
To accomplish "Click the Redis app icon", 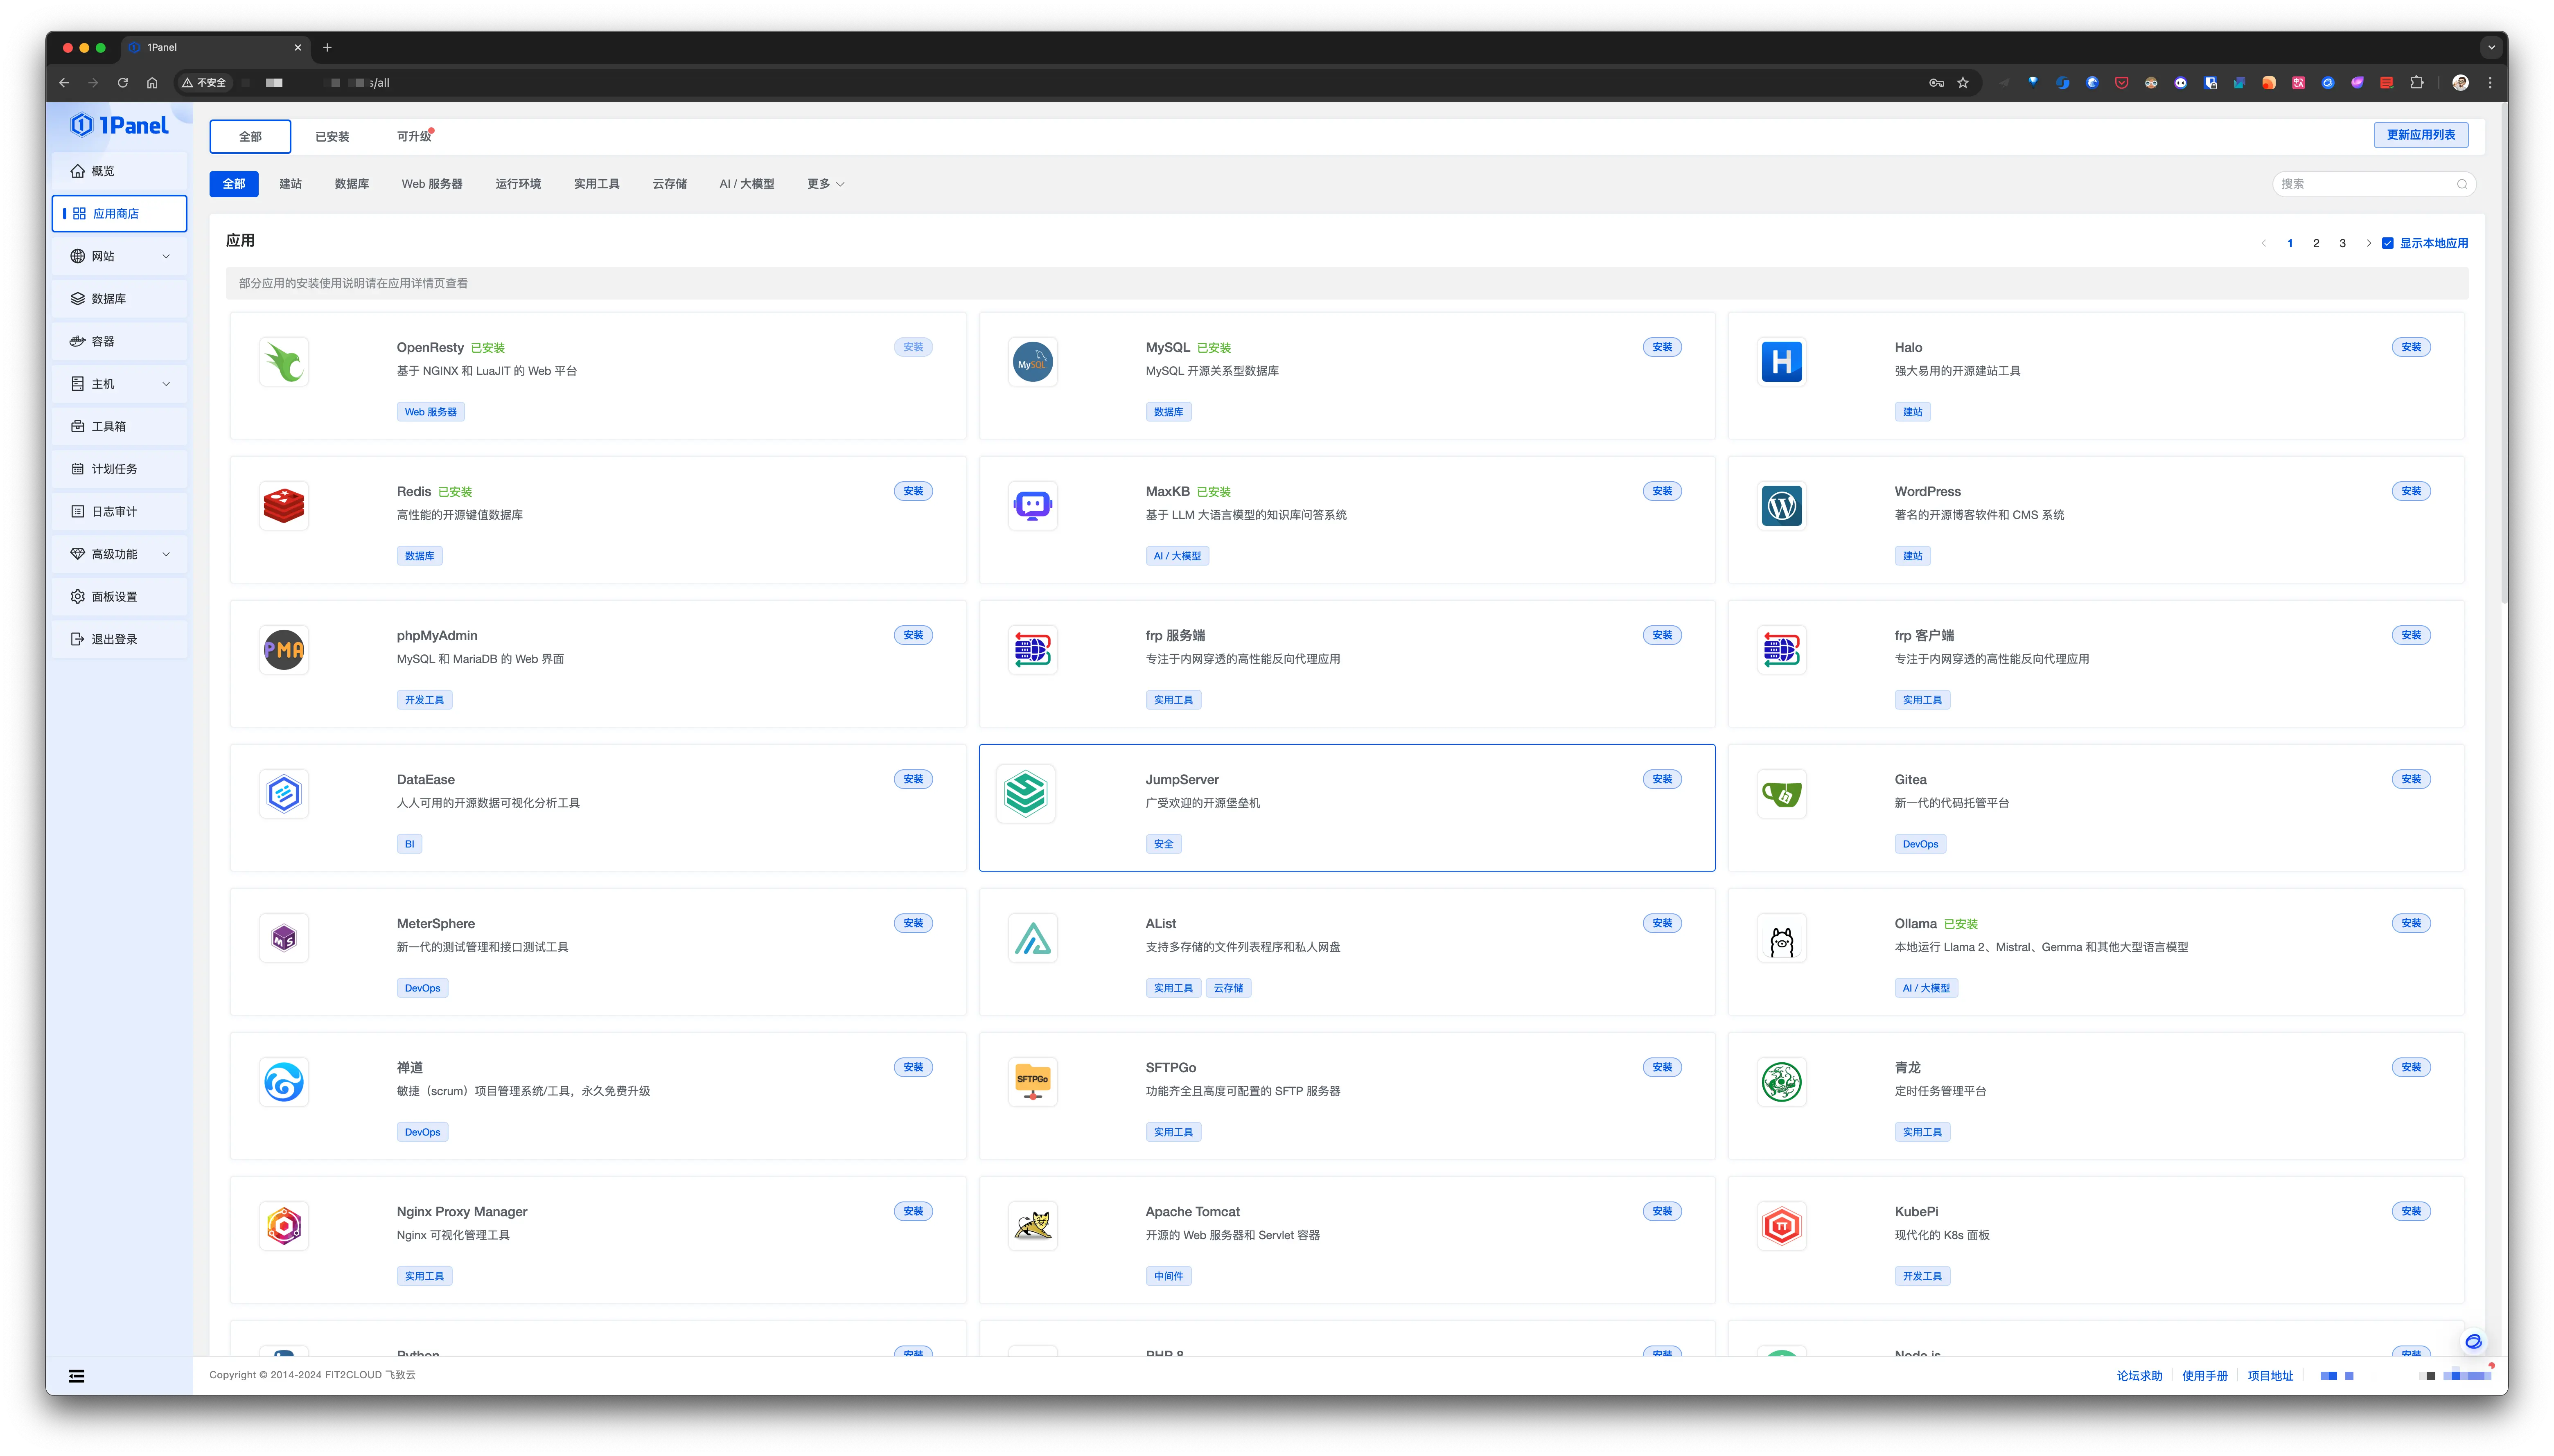I will point(284,506).
